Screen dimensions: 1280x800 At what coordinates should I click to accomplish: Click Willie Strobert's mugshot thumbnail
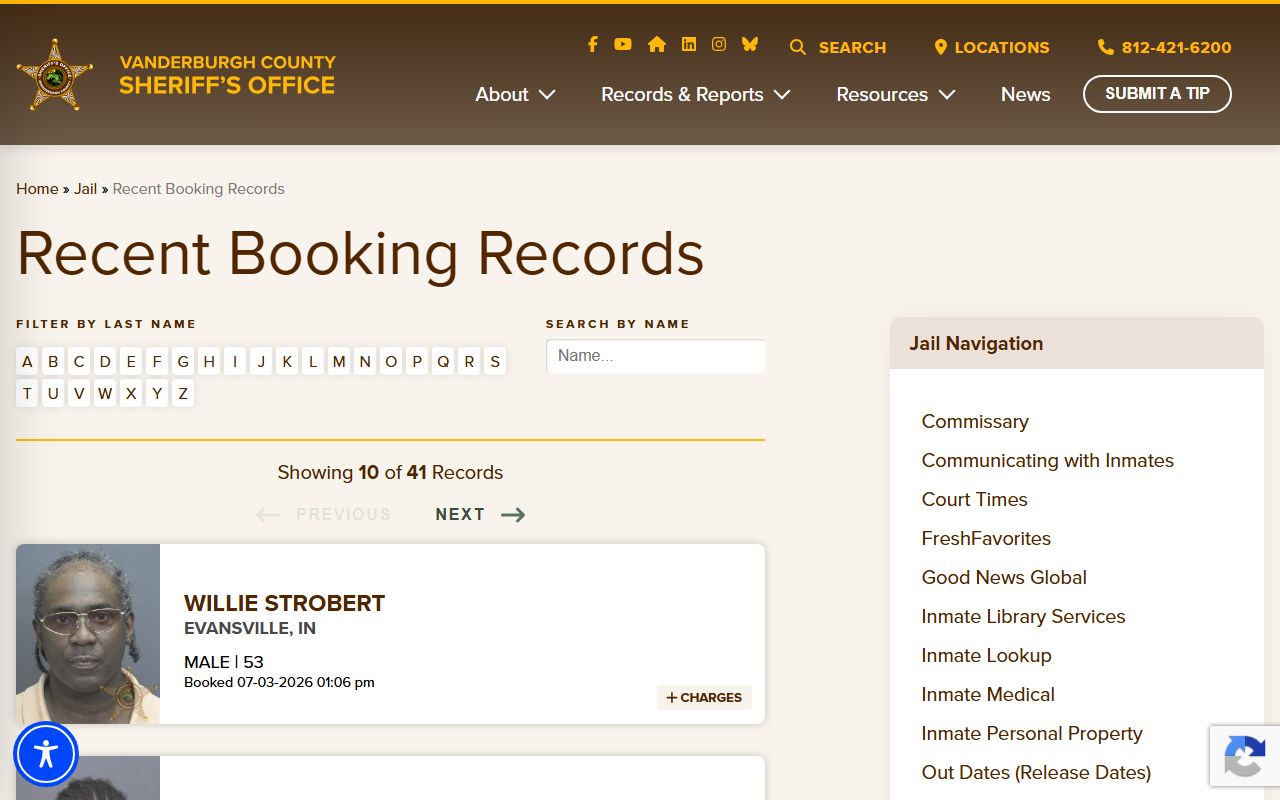tap(88, 634)
